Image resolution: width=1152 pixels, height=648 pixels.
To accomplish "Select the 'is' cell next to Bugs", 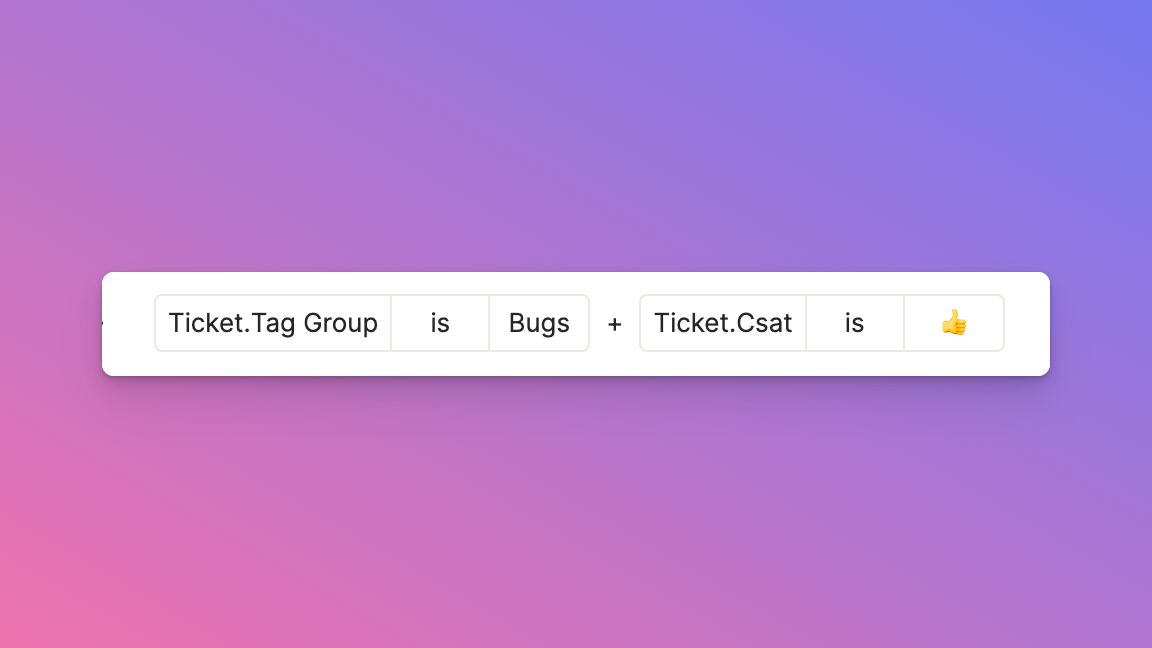I will click(440, 323).
